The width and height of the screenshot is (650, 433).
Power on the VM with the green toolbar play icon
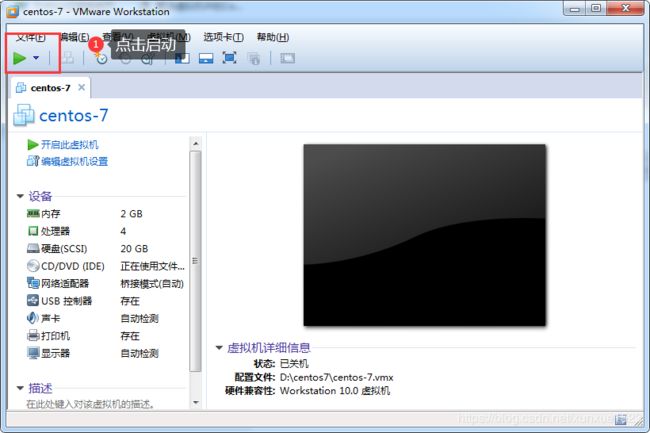pos(19,58)
